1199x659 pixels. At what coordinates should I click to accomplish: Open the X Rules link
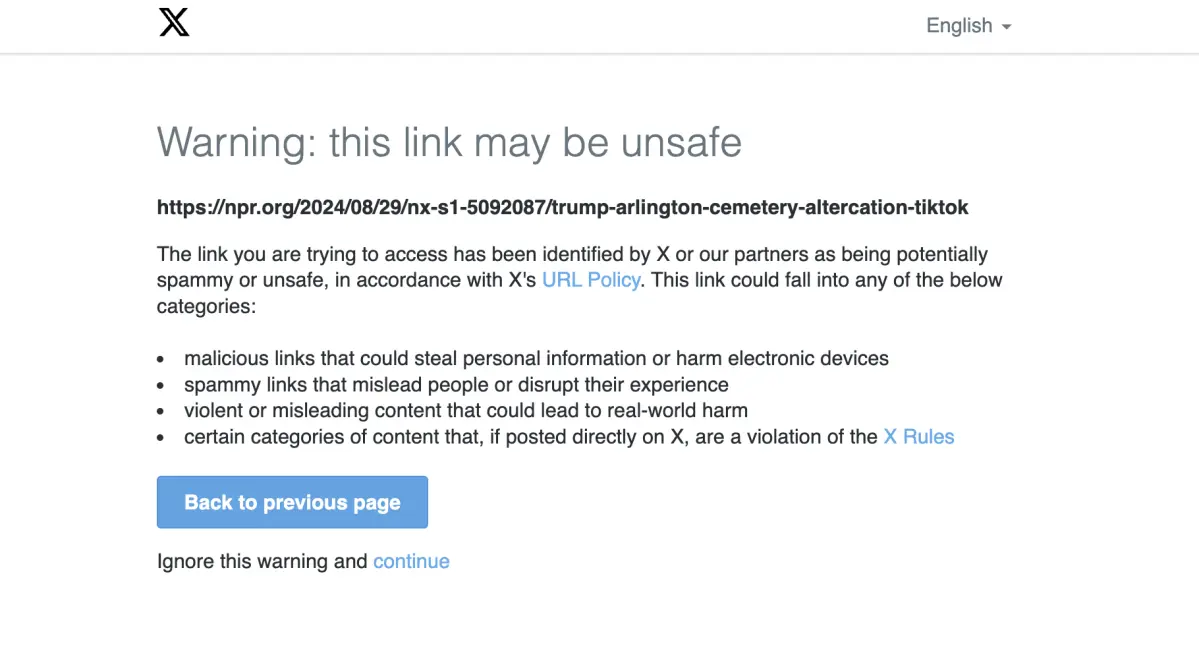click(918, 436)
